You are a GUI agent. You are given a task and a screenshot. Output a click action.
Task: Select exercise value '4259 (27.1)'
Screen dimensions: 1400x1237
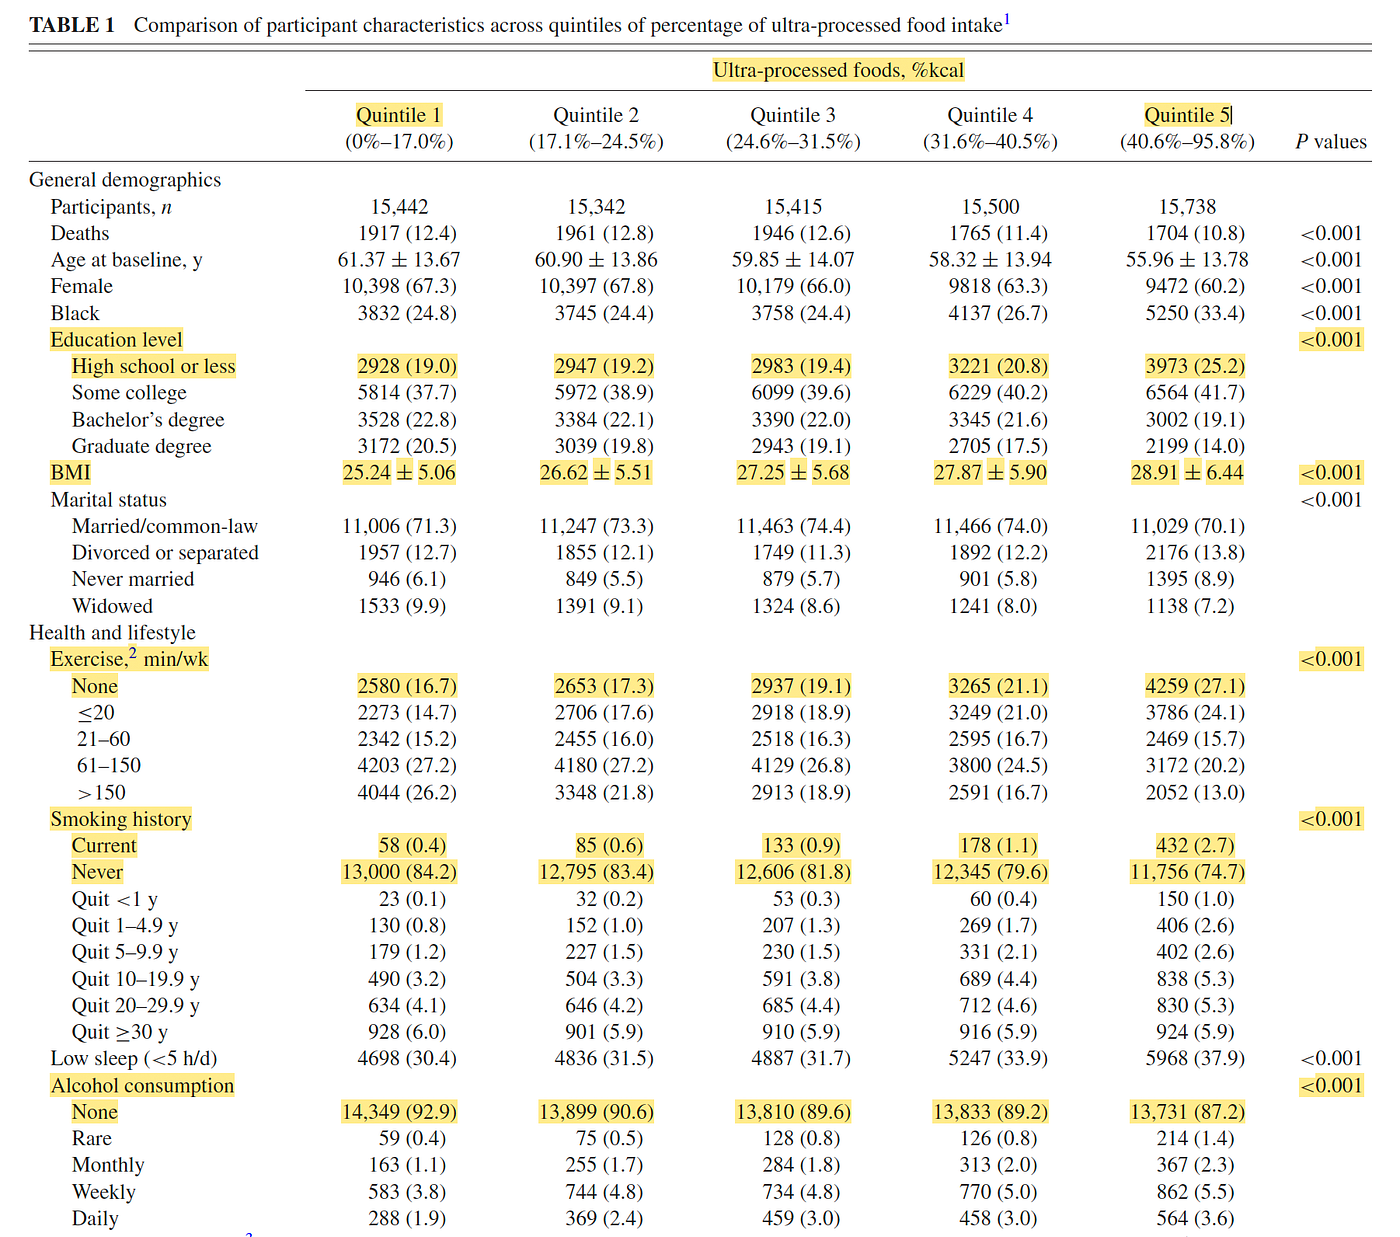pyautogui.click(x=1195, y=686)
